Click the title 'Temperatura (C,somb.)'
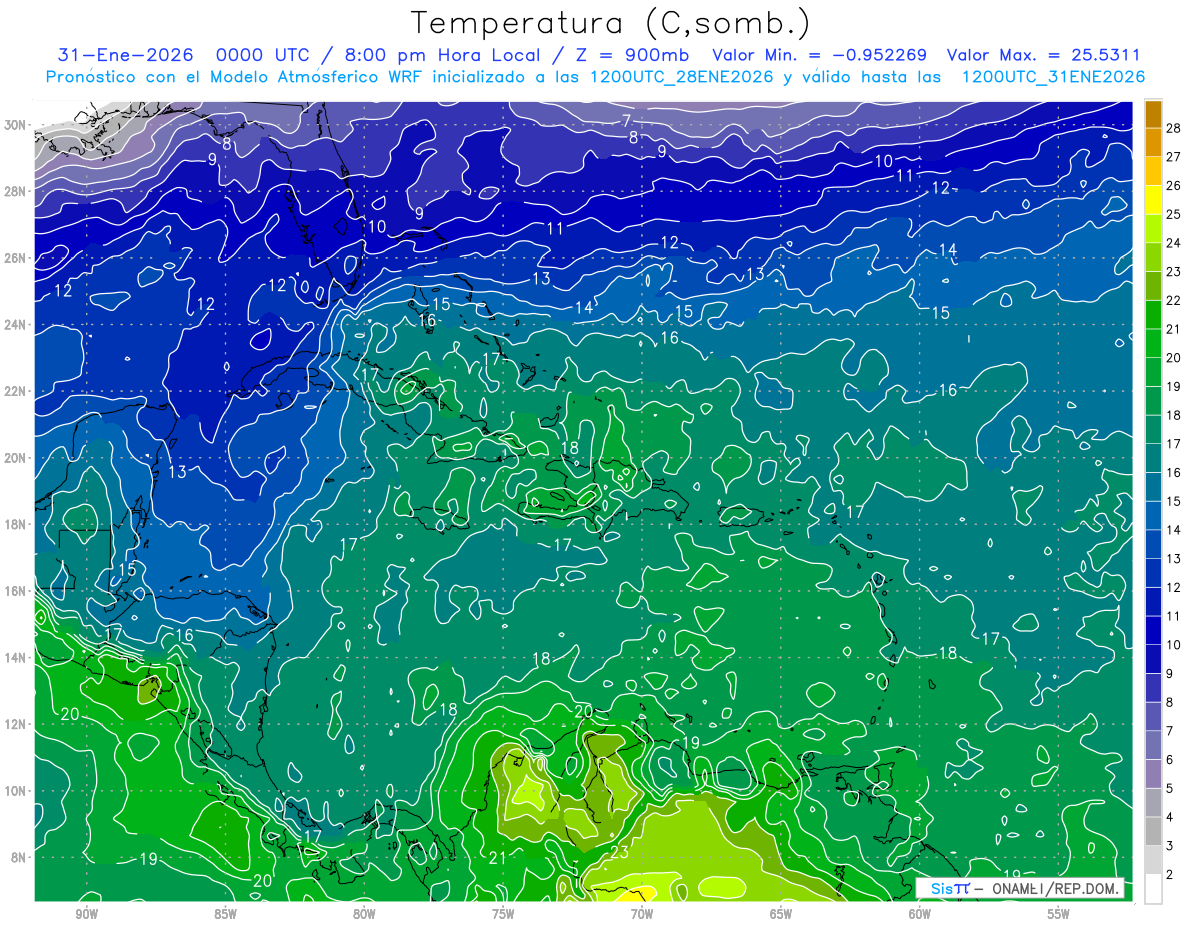This screenshot has width=1200, height=927. point(611,23)
